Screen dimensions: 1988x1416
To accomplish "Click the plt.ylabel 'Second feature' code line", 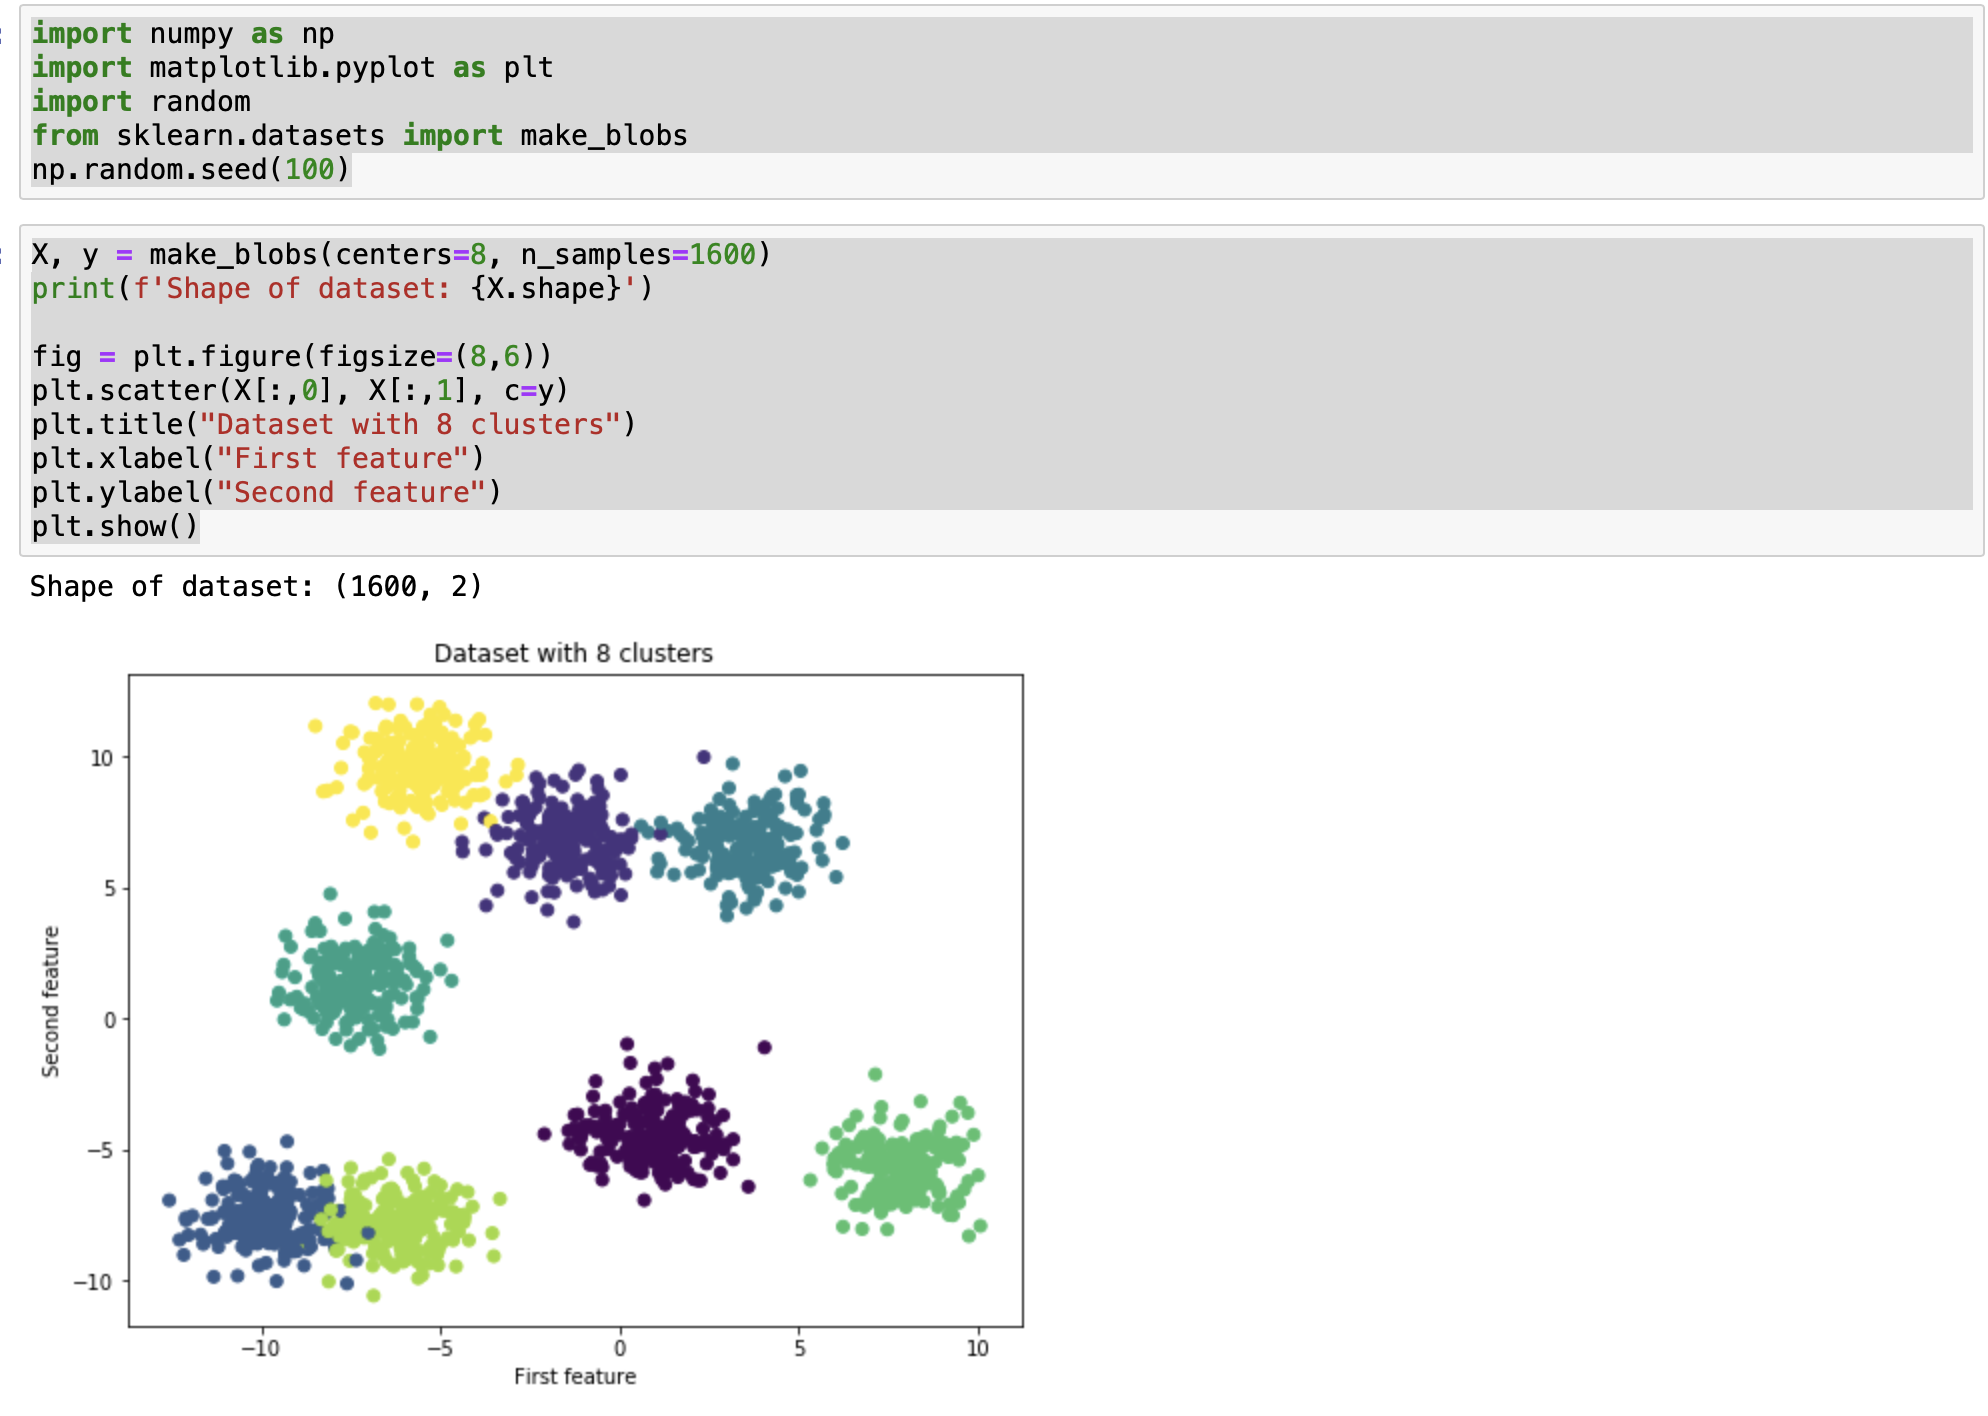I will [266, 493].
